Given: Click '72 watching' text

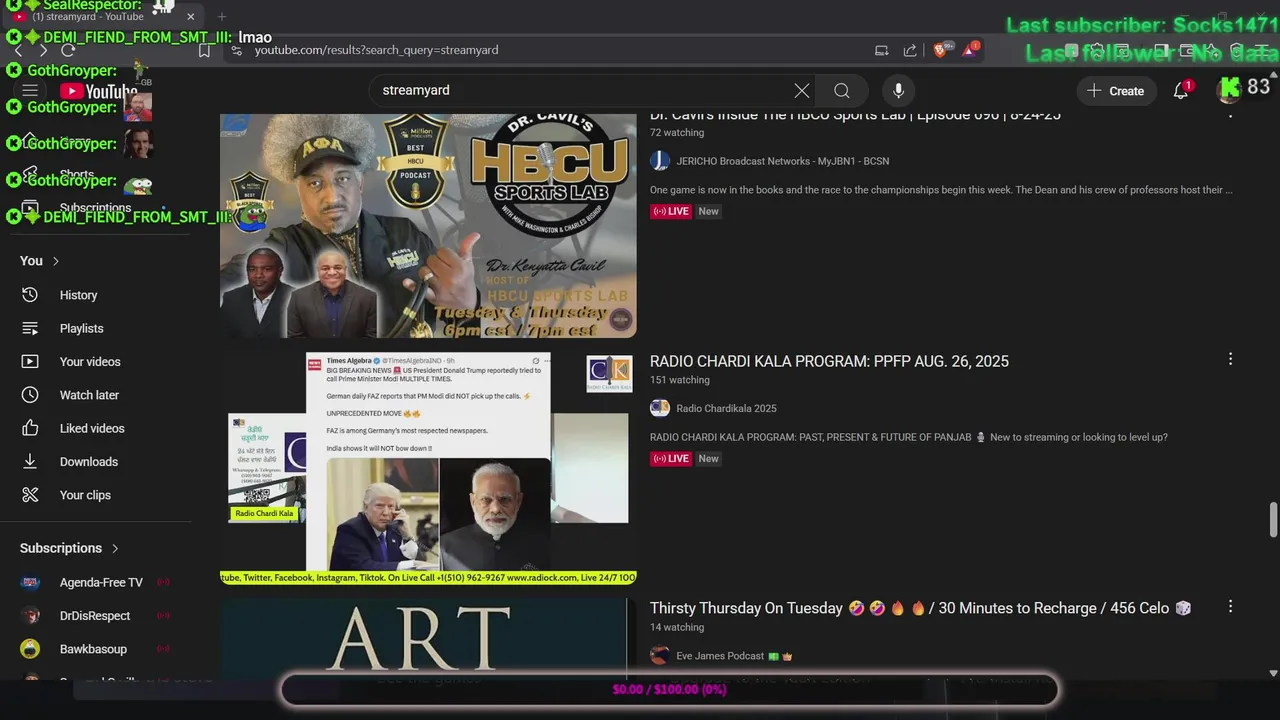Looking at the screenshot, I should (677, 133).
